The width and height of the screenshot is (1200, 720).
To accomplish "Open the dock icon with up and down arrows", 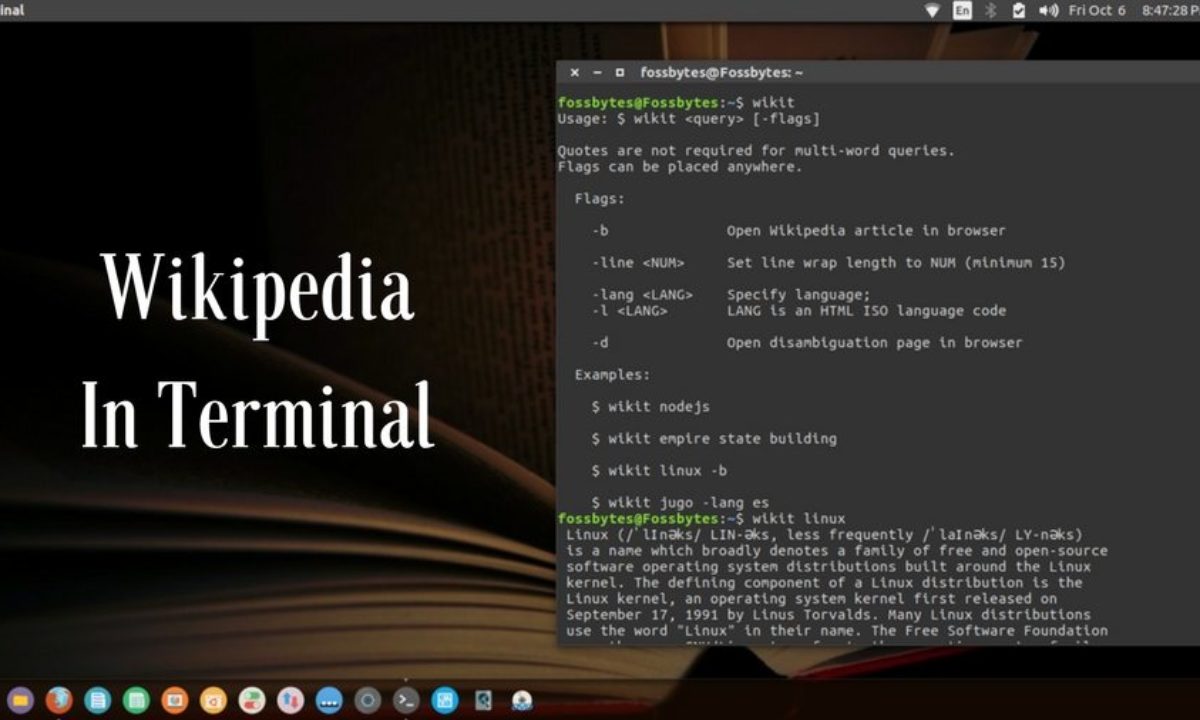I will pyautogui.click(x=291, y=700).
